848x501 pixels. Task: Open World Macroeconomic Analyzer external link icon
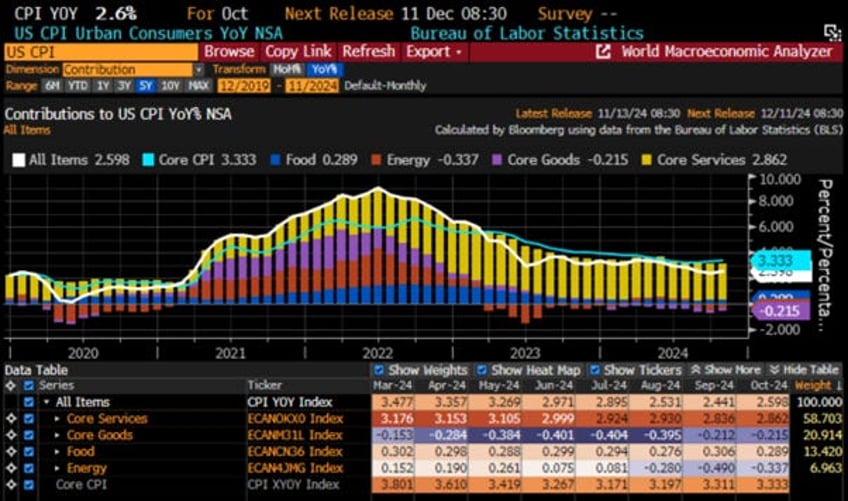coord(603,52)
